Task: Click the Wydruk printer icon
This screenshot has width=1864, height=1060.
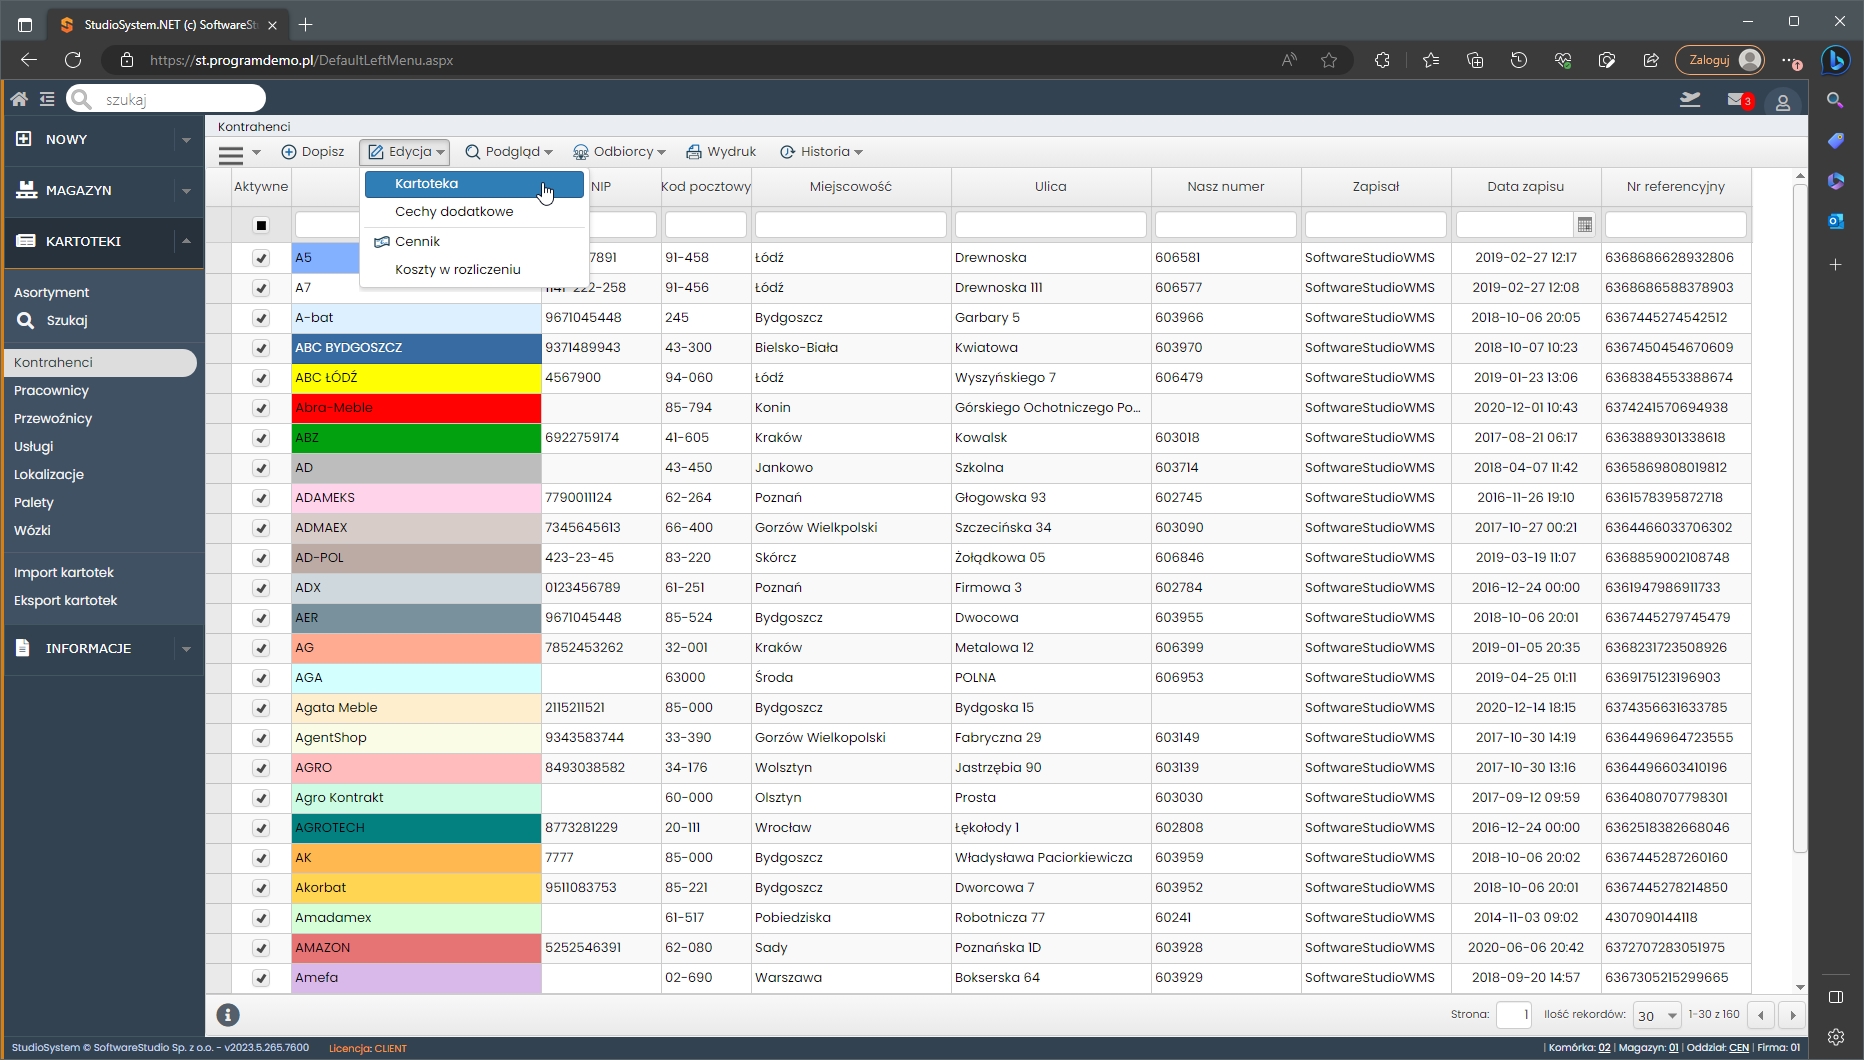Action: pos(694,152)
